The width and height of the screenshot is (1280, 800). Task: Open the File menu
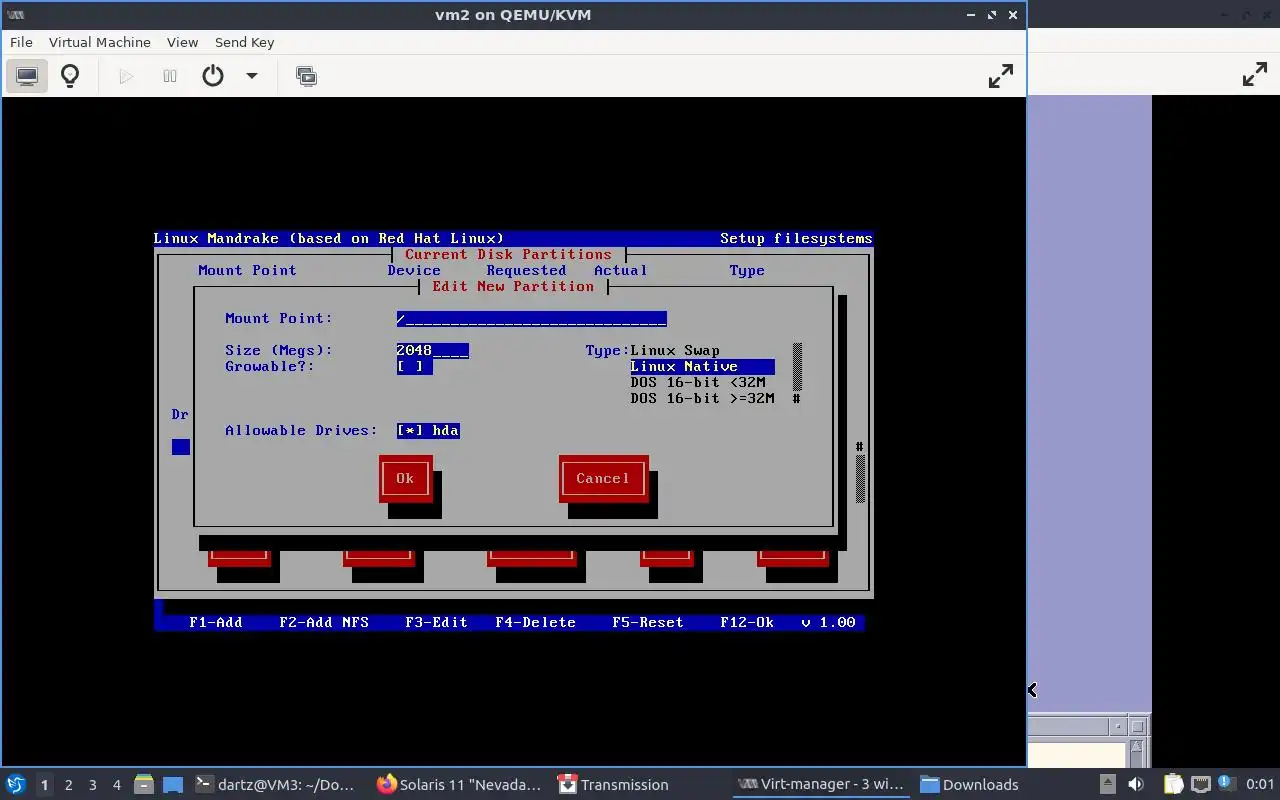(21, 42)
